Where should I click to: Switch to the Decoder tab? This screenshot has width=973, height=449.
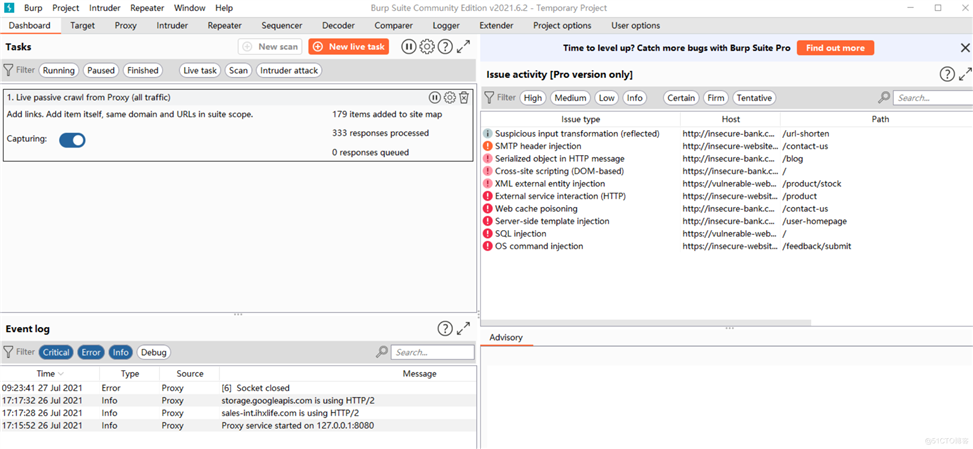pyautogui.click(x=338, y=25)
